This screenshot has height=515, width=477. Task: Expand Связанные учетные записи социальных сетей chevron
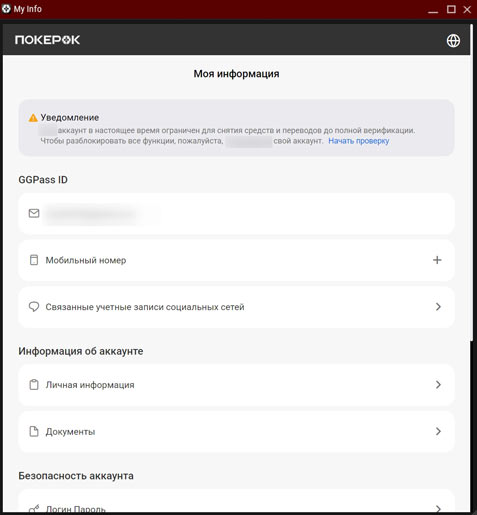[438, 307]
